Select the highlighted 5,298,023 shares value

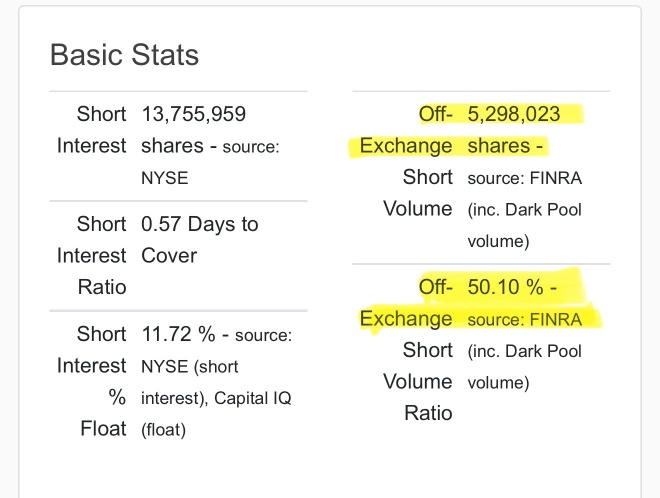click(x=514, y=114)
